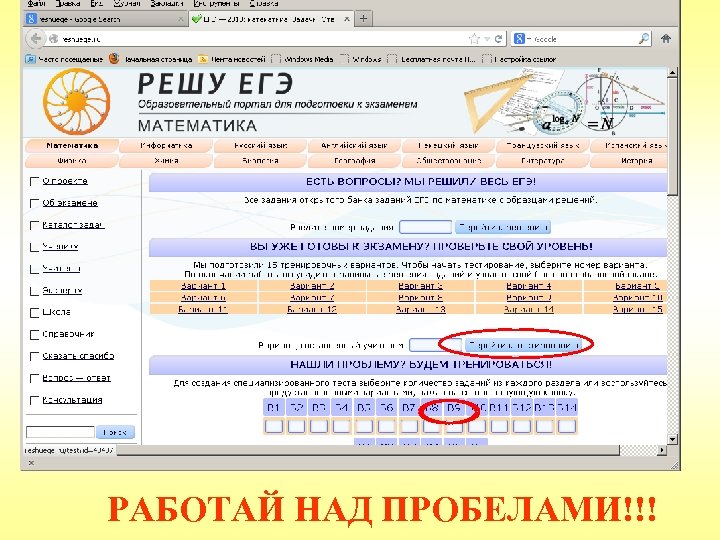Tick the box beside Справочник

[x=34, y=335]
